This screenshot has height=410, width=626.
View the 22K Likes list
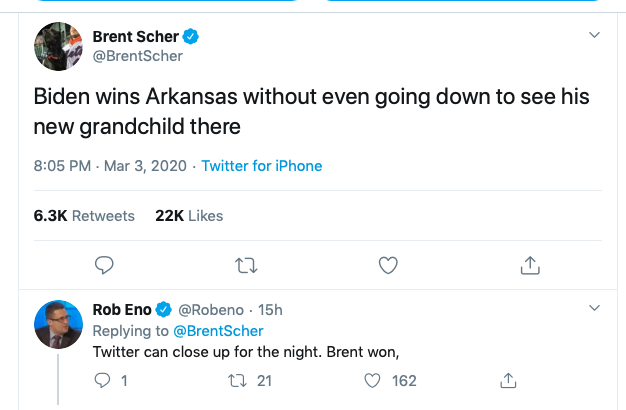(189, 215)
